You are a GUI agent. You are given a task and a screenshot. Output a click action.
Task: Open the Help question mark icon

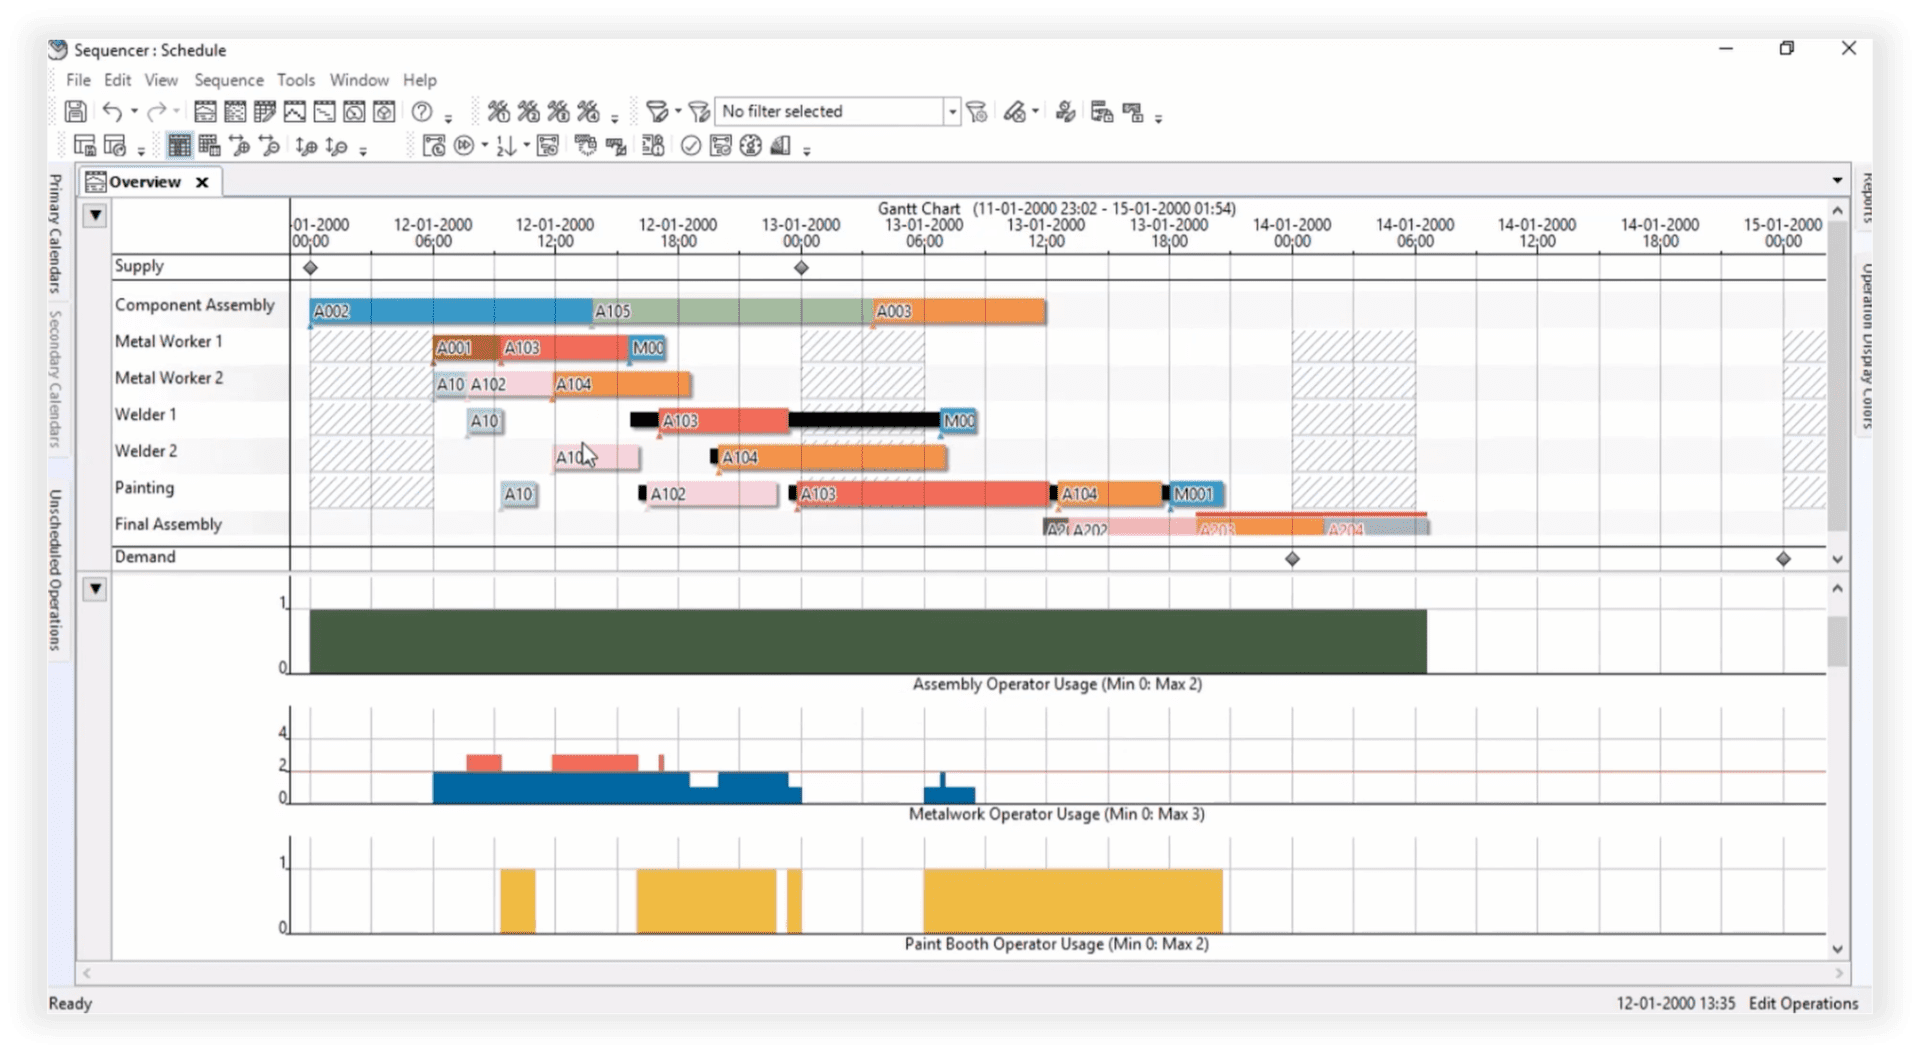point(422,112)
